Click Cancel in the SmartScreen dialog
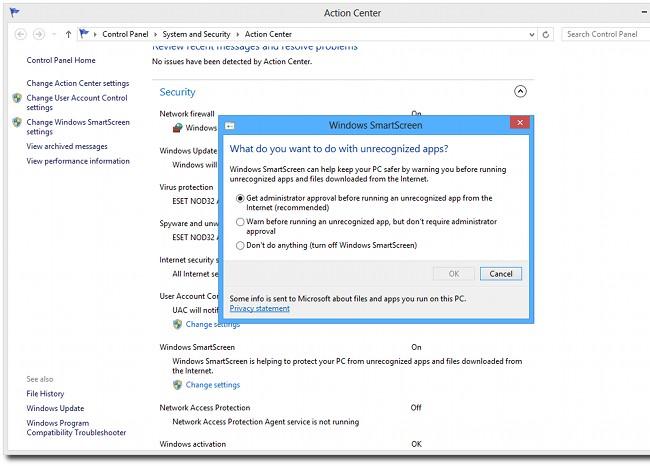The height and width of the screenshot is (466, 650). (x=501, y=274)
